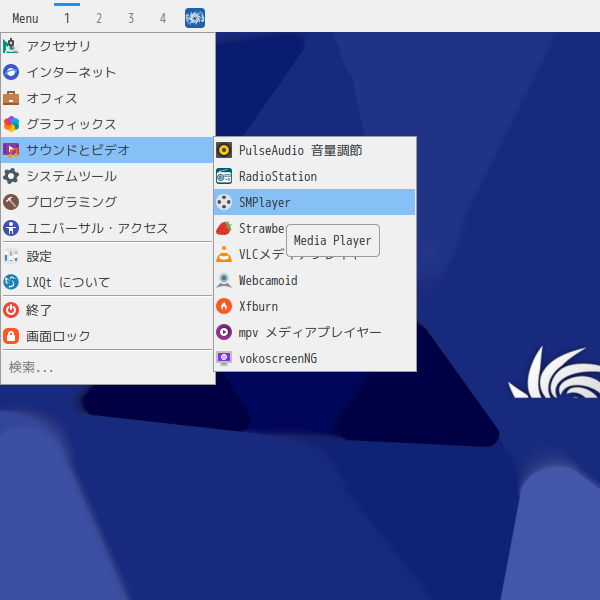Viewport: 600px width, 600px height.
Task: Click the vokoscreenNG monitor icon
Action: [224, 358]
